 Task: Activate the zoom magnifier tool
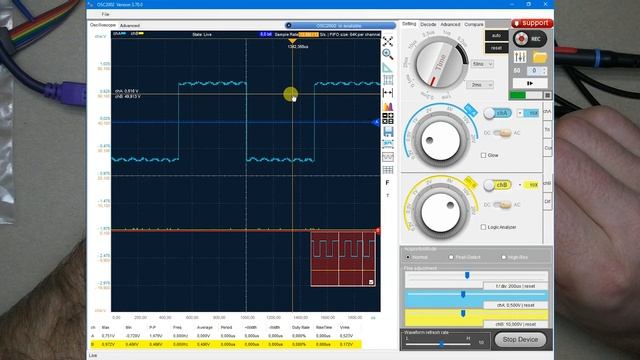[x=388, y=54]
